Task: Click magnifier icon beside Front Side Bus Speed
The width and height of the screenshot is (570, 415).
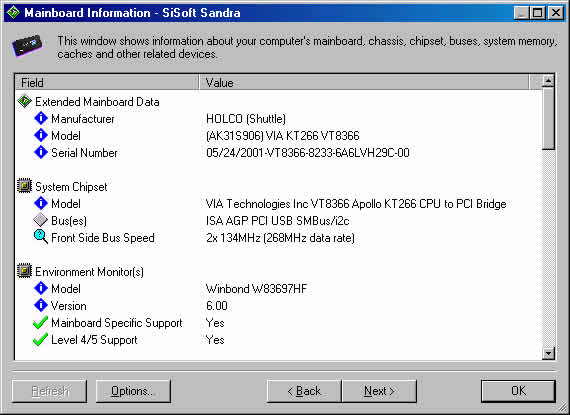Action: click(41, 237)
